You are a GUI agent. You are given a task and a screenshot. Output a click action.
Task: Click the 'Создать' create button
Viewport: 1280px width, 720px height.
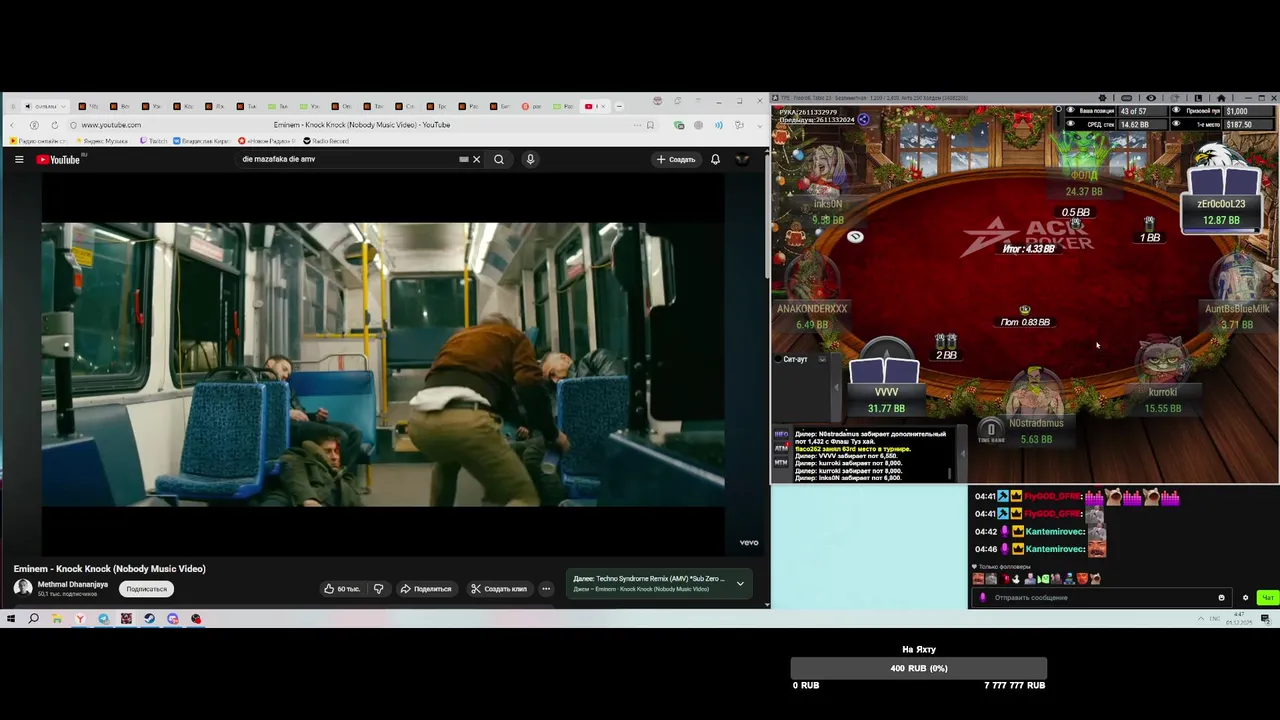pyautogui.click(x=676, y=159)
